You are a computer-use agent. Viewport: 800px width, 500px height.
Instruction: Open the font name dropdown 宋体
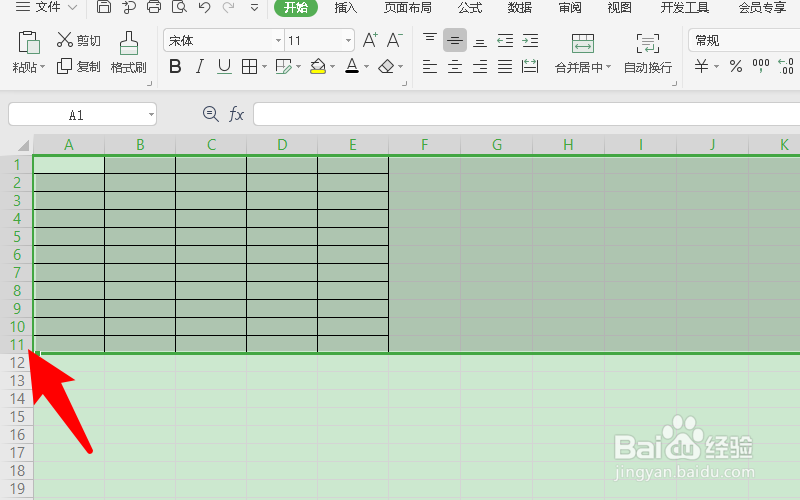tap(279, 40)
